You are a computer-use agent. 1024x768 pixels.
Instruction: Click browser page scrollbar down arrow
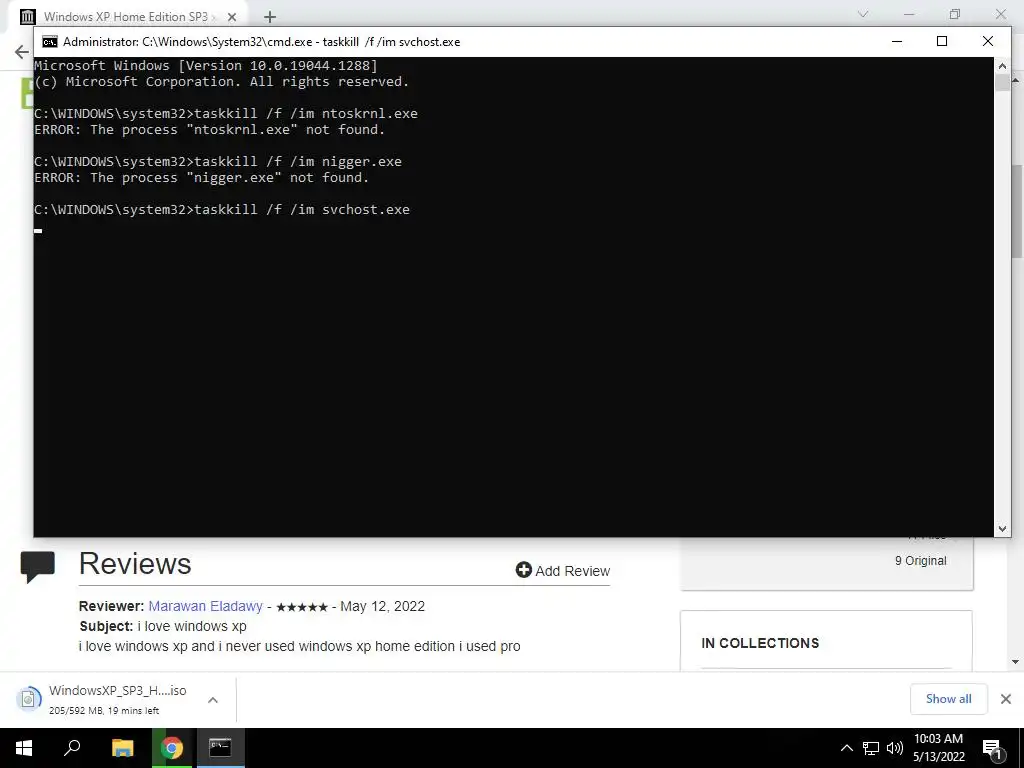(x=1016, y=662)
